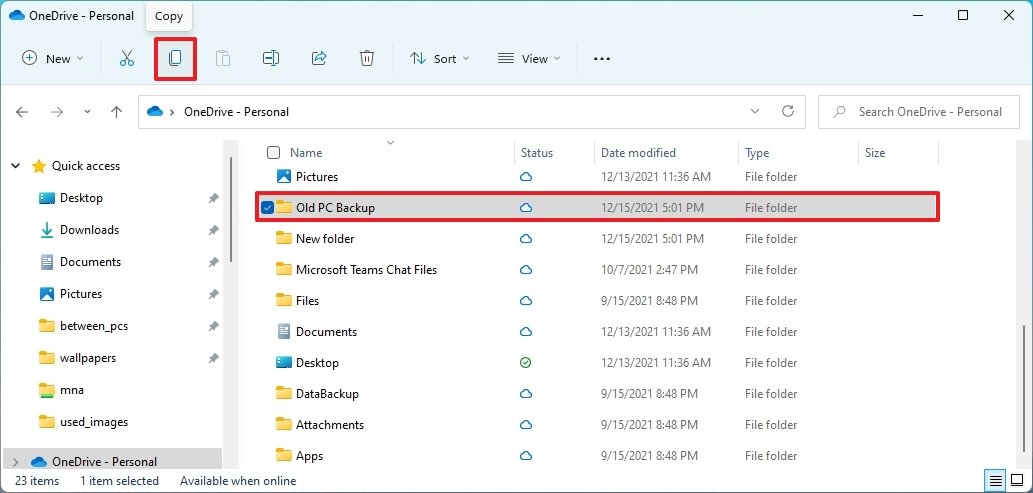Viewport: 1033px width, 493px height.
Task: Click the DataBackup folder icon
Action: pos(284,393)
